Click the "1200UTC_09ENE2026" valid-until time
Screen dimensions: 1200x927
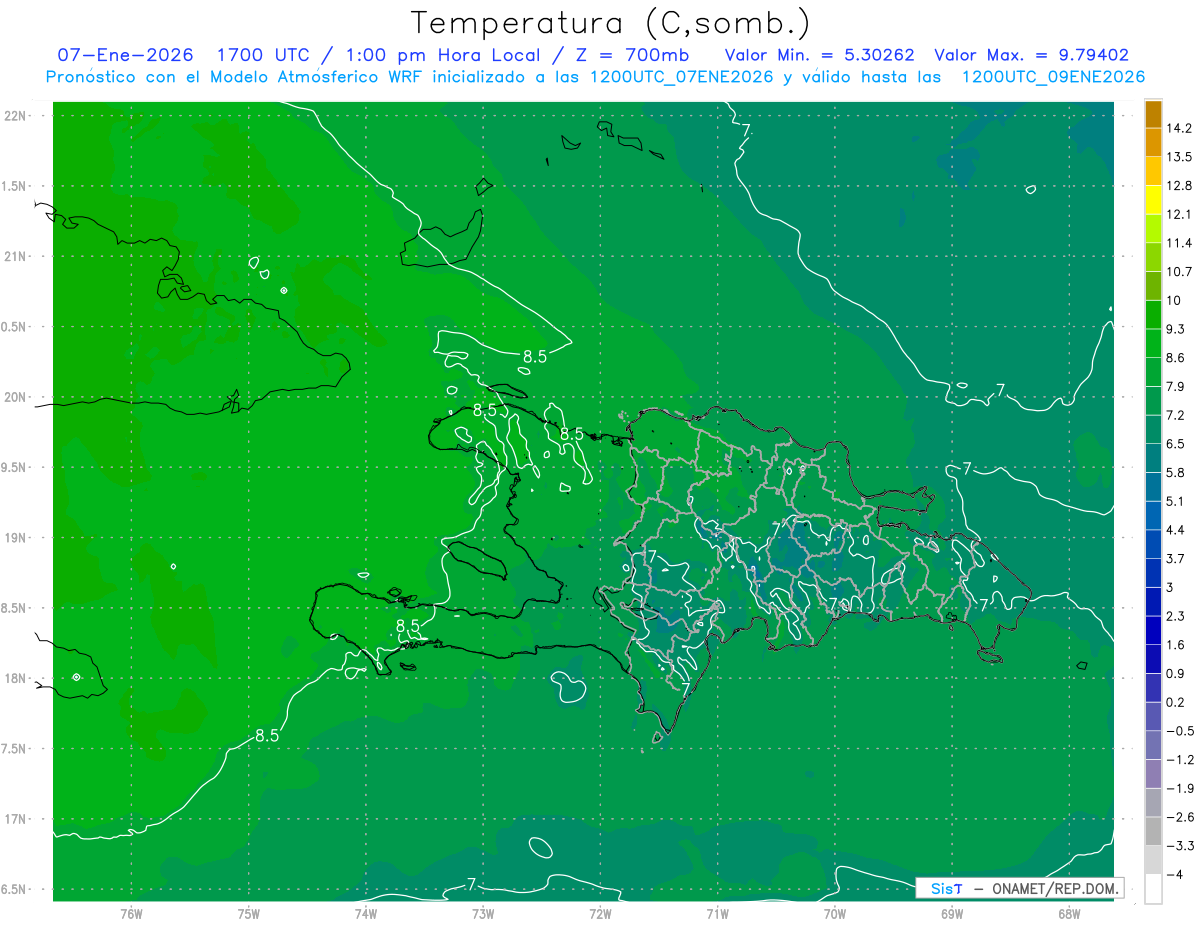click(x=1053, y=77)
